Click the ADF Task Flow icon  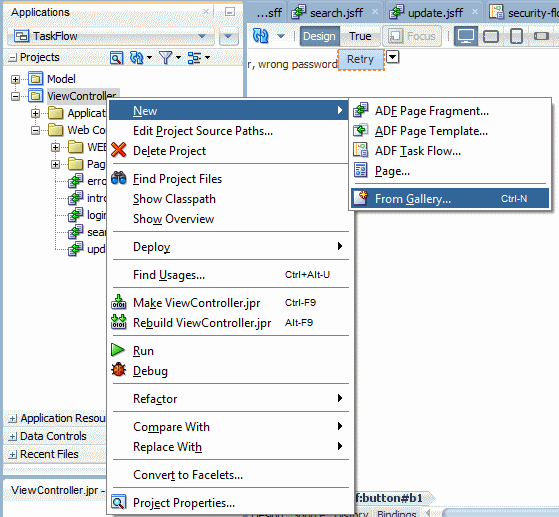(360, 150)
